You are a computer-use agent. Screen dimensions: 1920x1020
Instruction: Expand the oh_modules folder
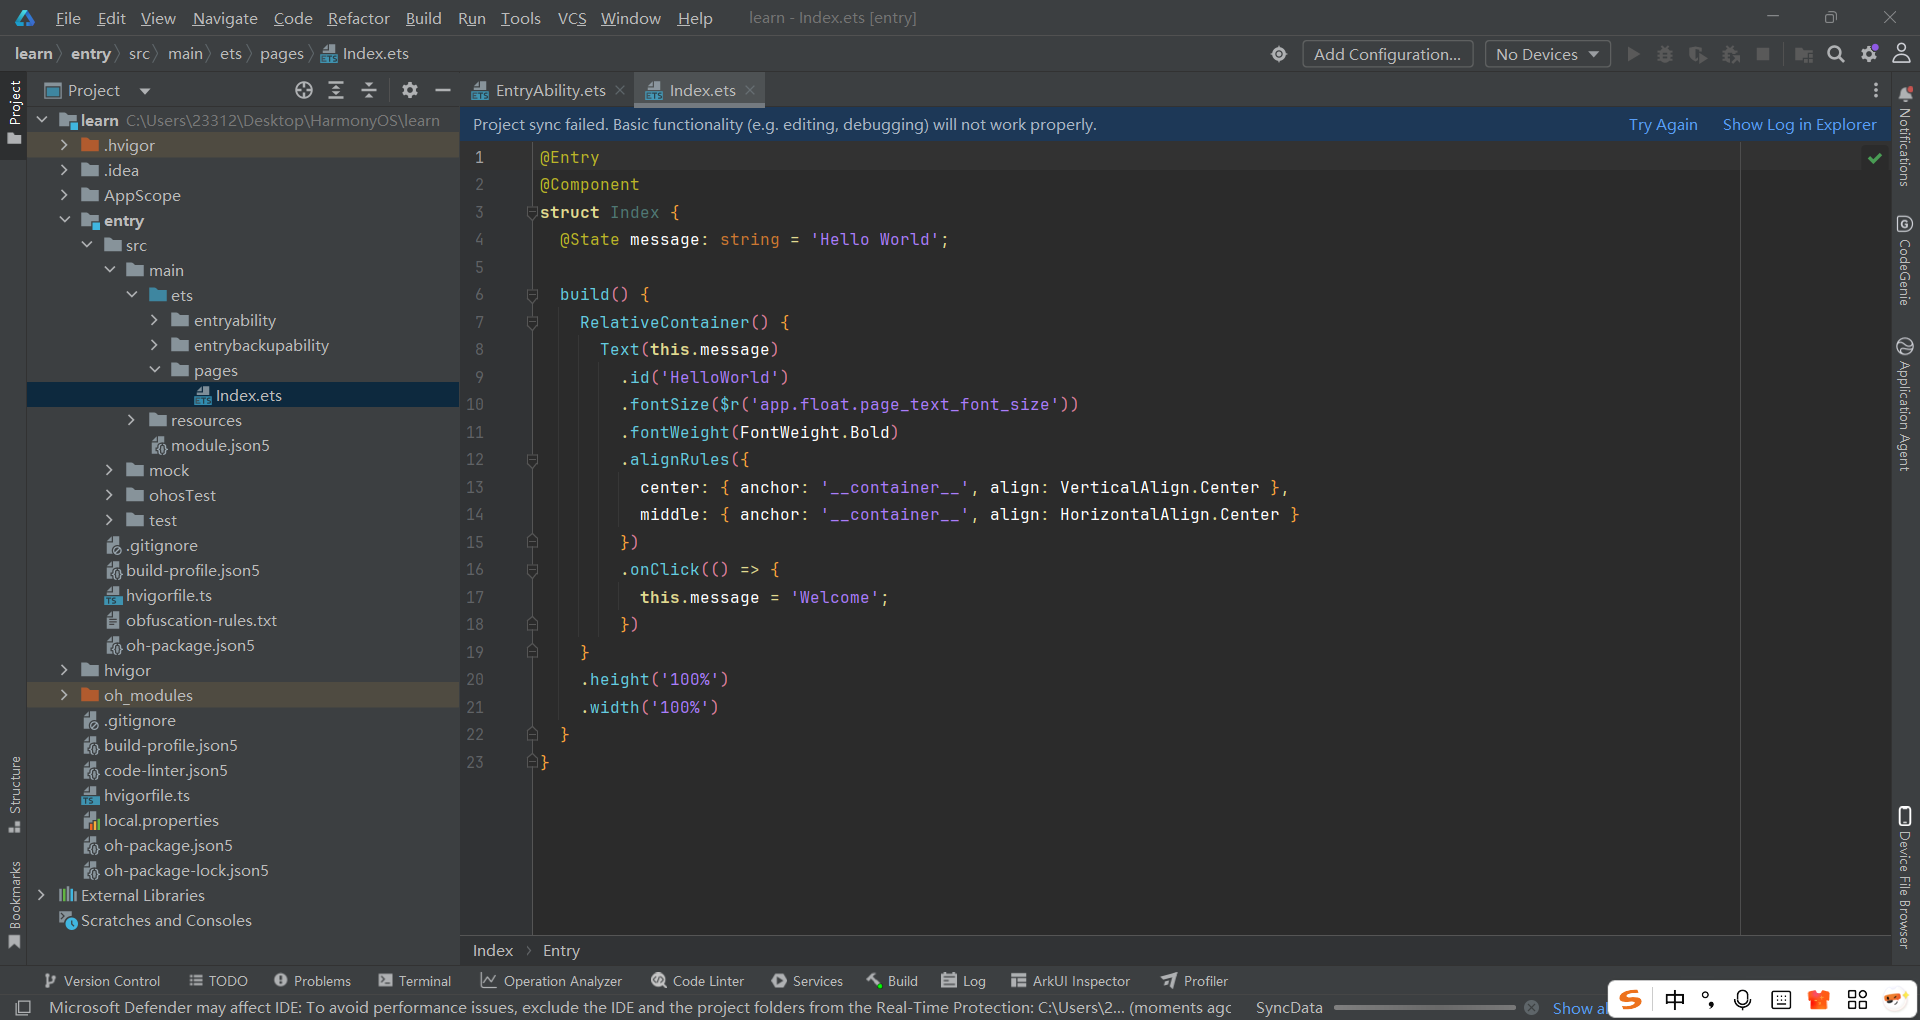pyautogui.click(x=65, y=695)
